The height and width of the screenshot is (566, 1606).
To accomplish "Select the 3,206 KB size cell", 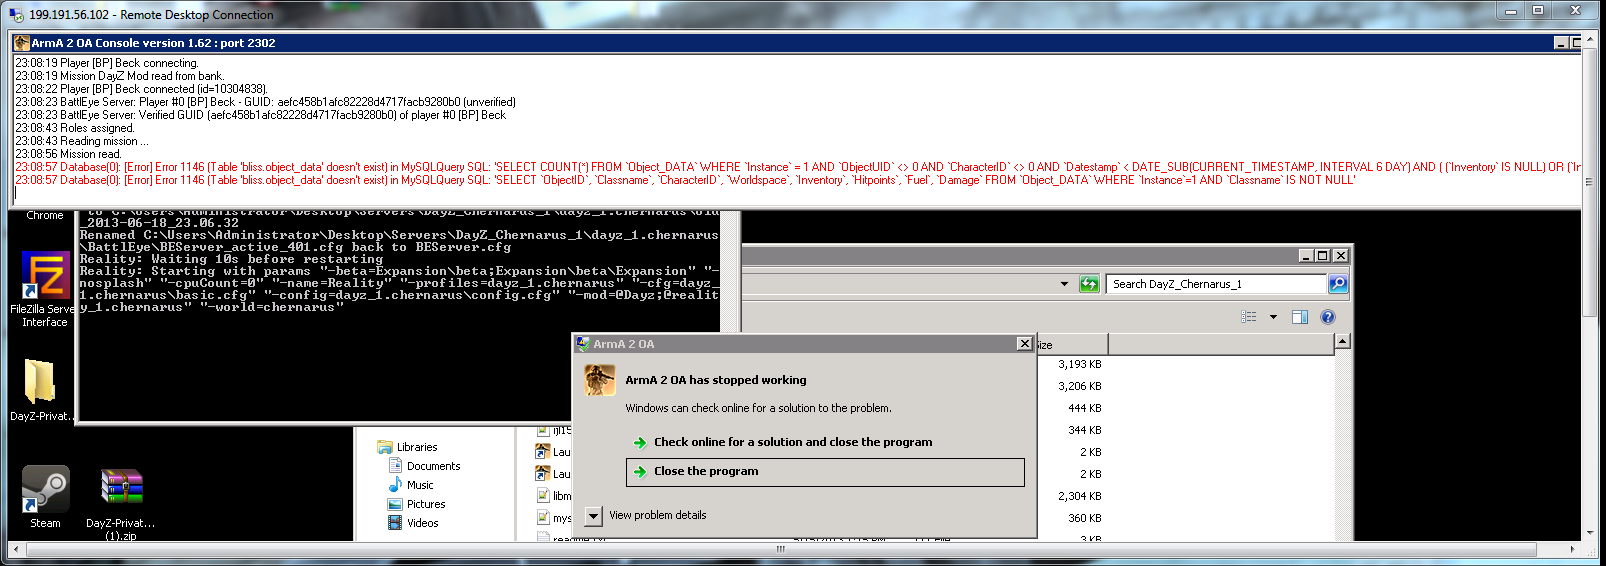I will tap(1080, 386).
